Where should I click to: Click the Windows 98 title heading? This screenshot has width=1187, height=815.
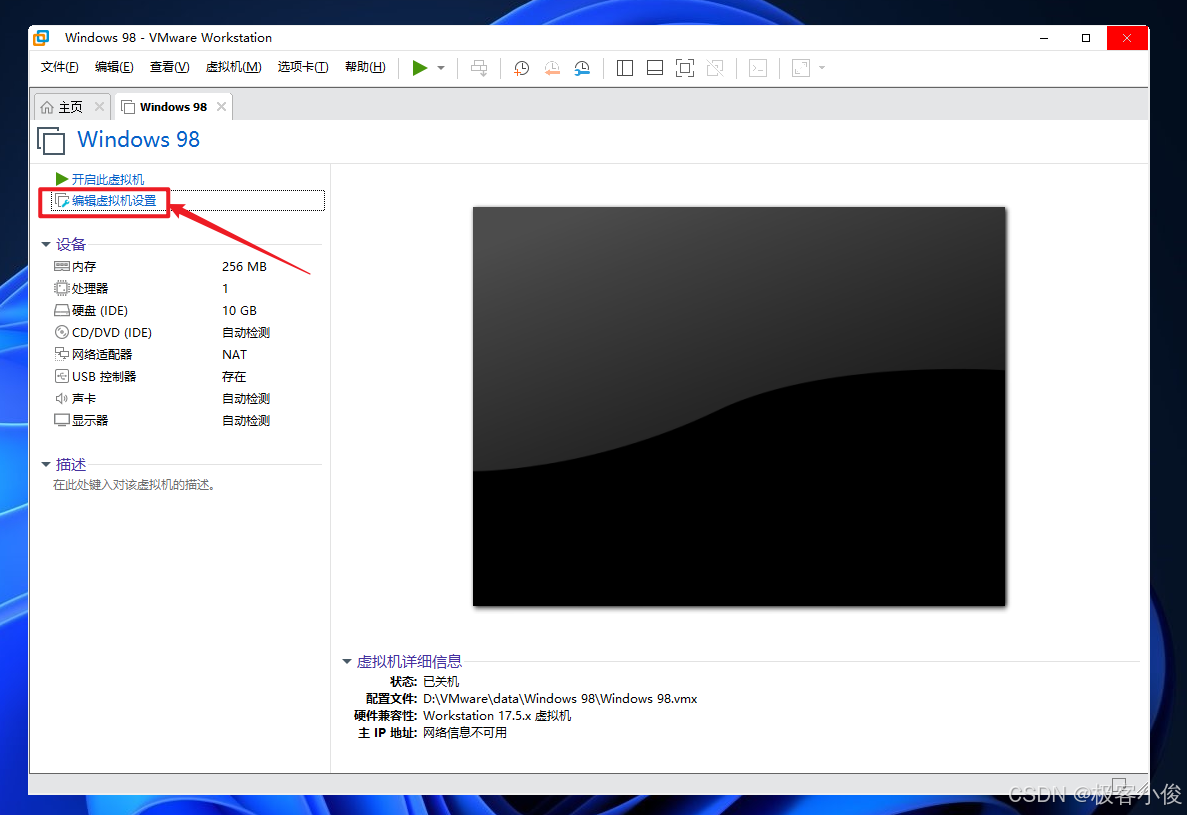pos(139,139)
